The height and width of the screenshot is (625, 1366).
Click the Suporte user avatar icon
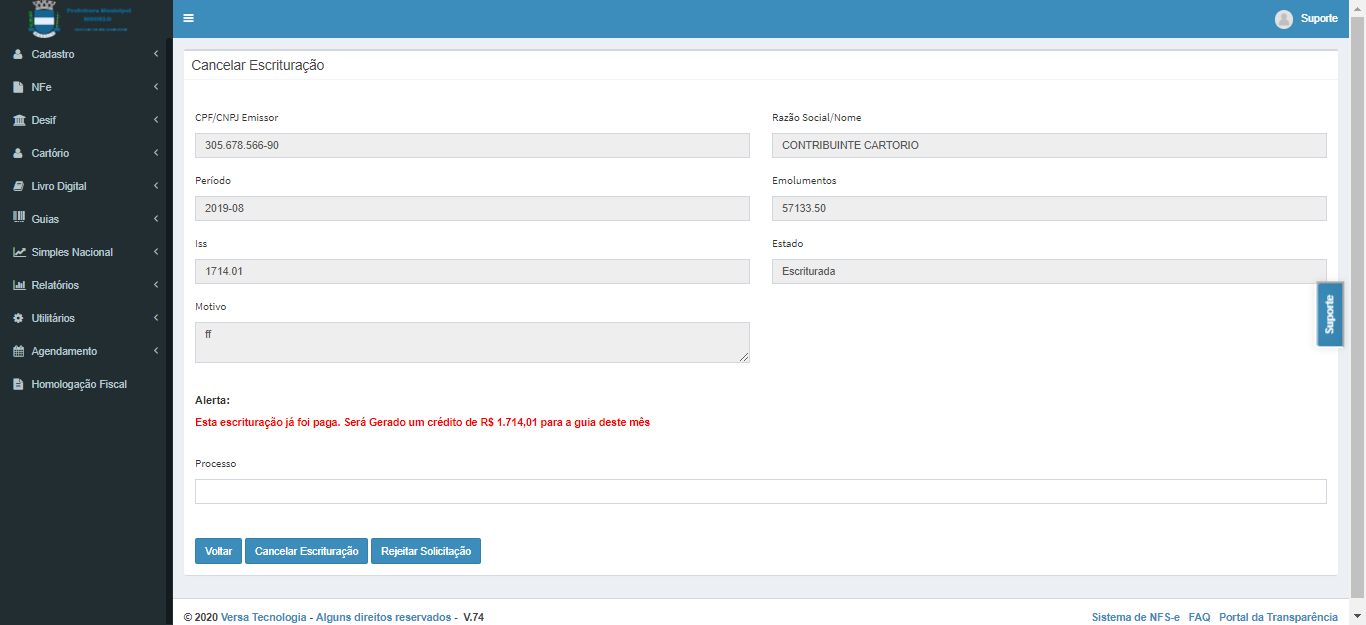1284,19
